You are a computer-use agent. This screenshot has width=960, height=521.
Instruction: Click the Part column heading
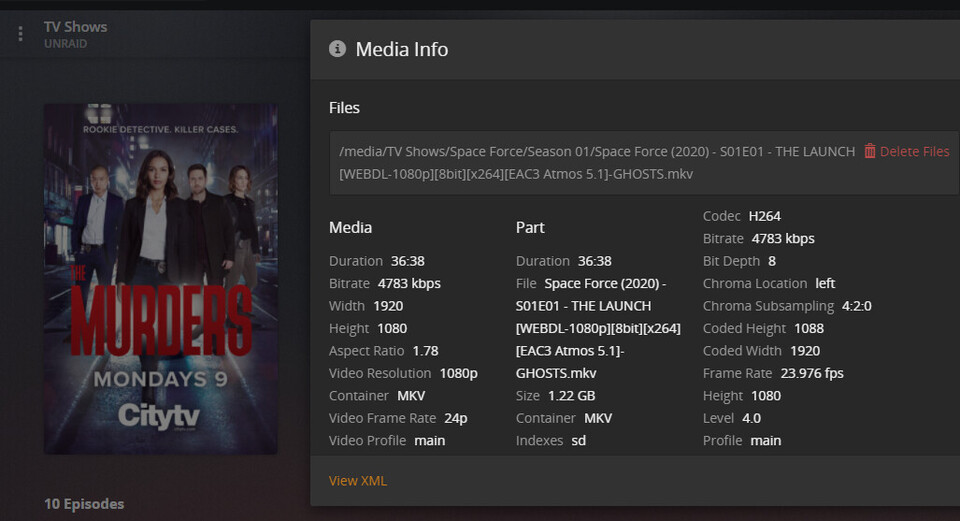pyautogui.click(x=530, y=228)
